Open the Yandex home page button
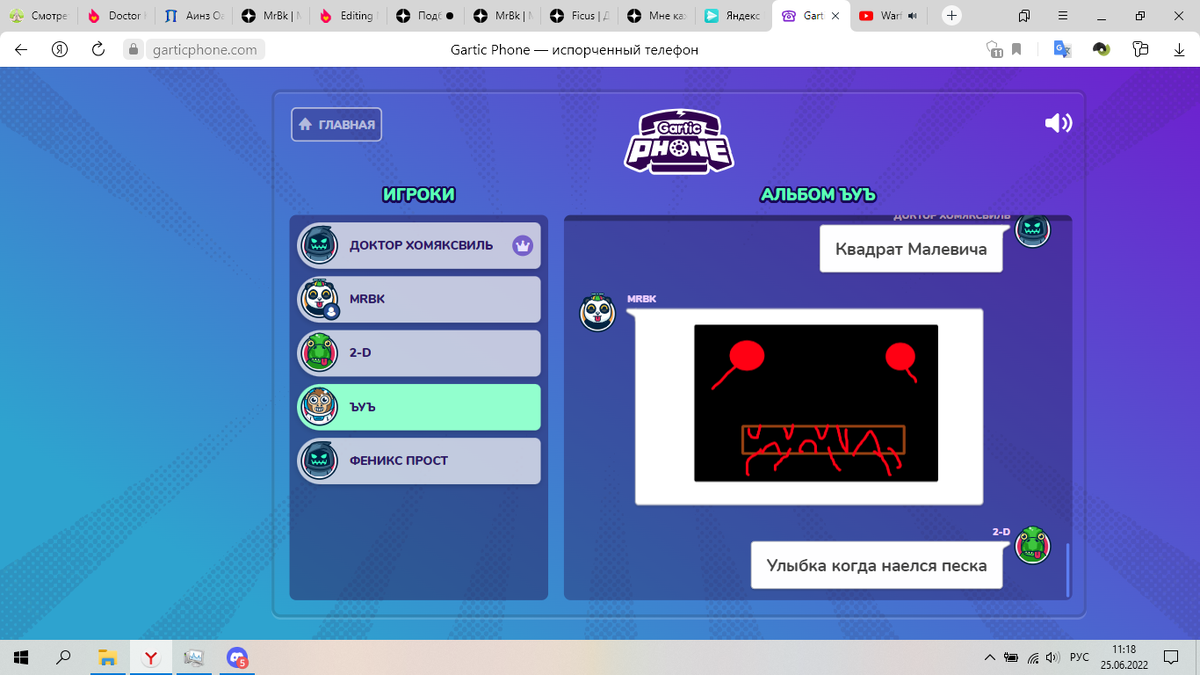The image size is (1200, 675). (x=60, y=49)
